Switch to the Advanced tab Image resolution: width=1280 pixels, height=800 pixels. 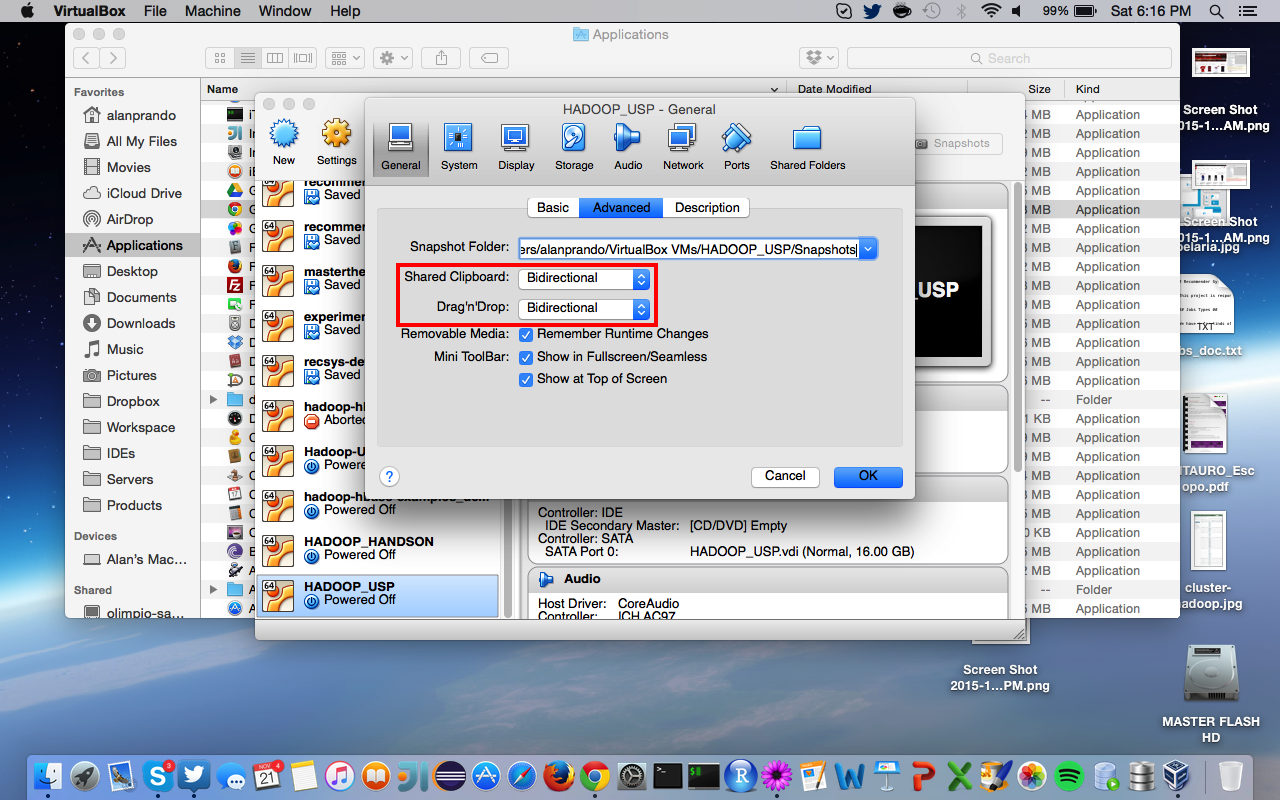621,208
